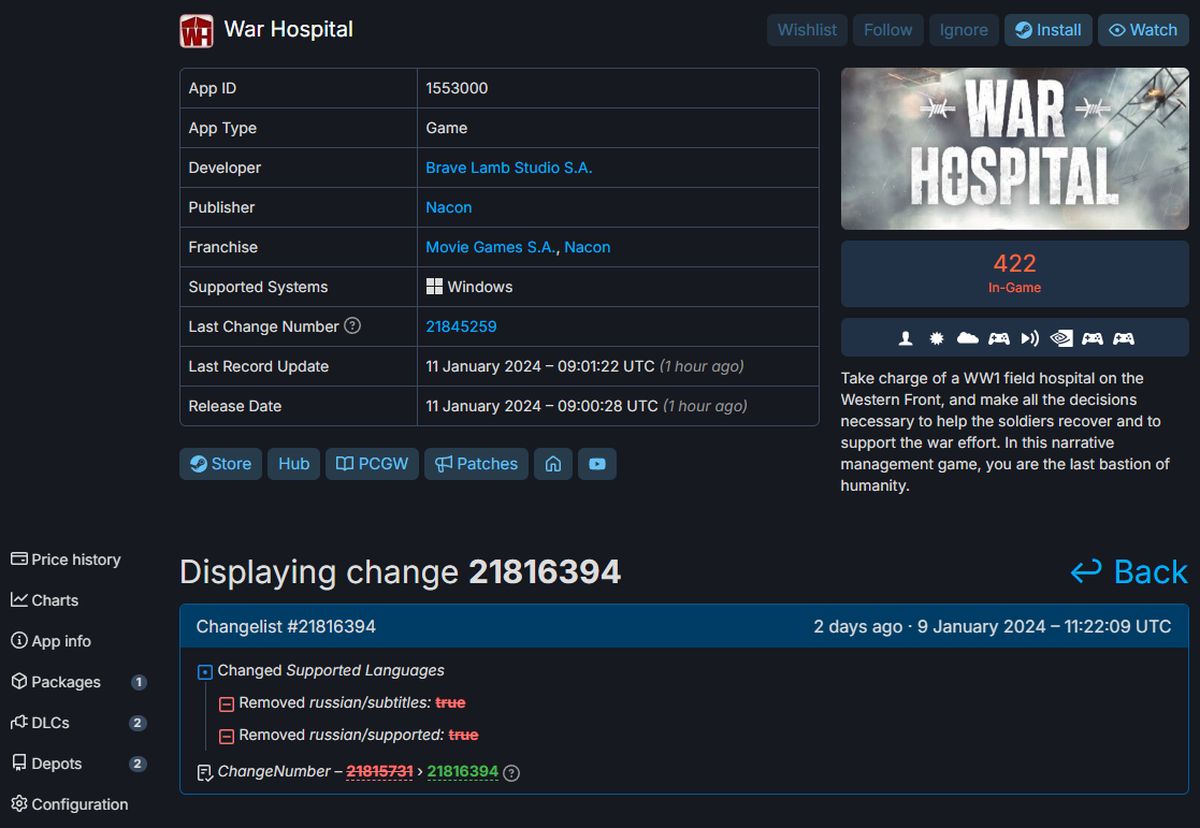The image size is (1200, 828).
Task: Click help icon beside Last Change Number
Action: click(x=352, y=326)
